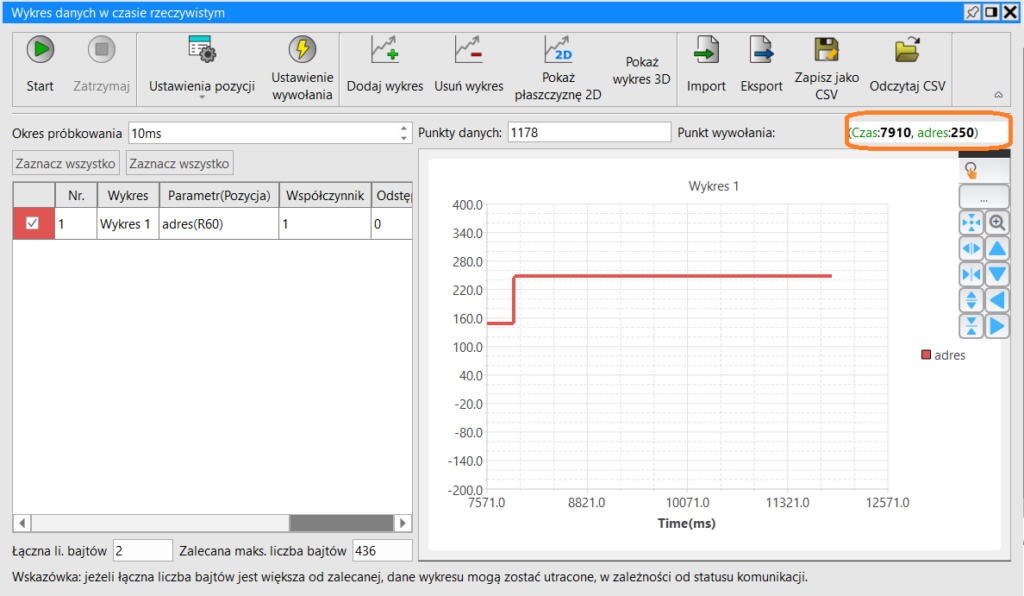Uncheck the Wykres 1 row checkbox

point(32,223)
